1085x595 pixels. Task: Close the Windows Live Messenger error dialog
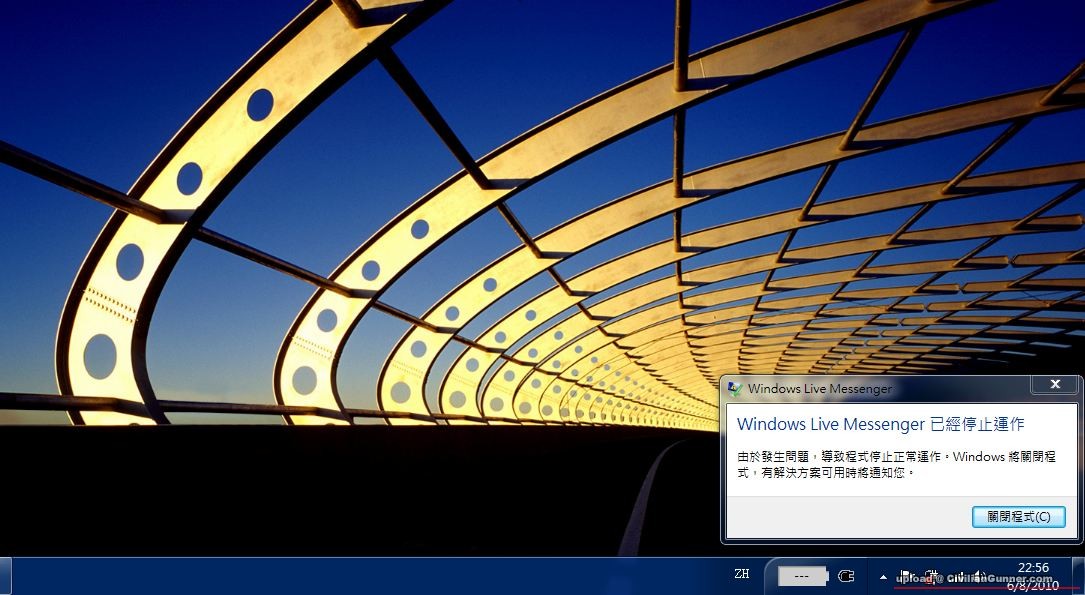(x=1055, y=385)
